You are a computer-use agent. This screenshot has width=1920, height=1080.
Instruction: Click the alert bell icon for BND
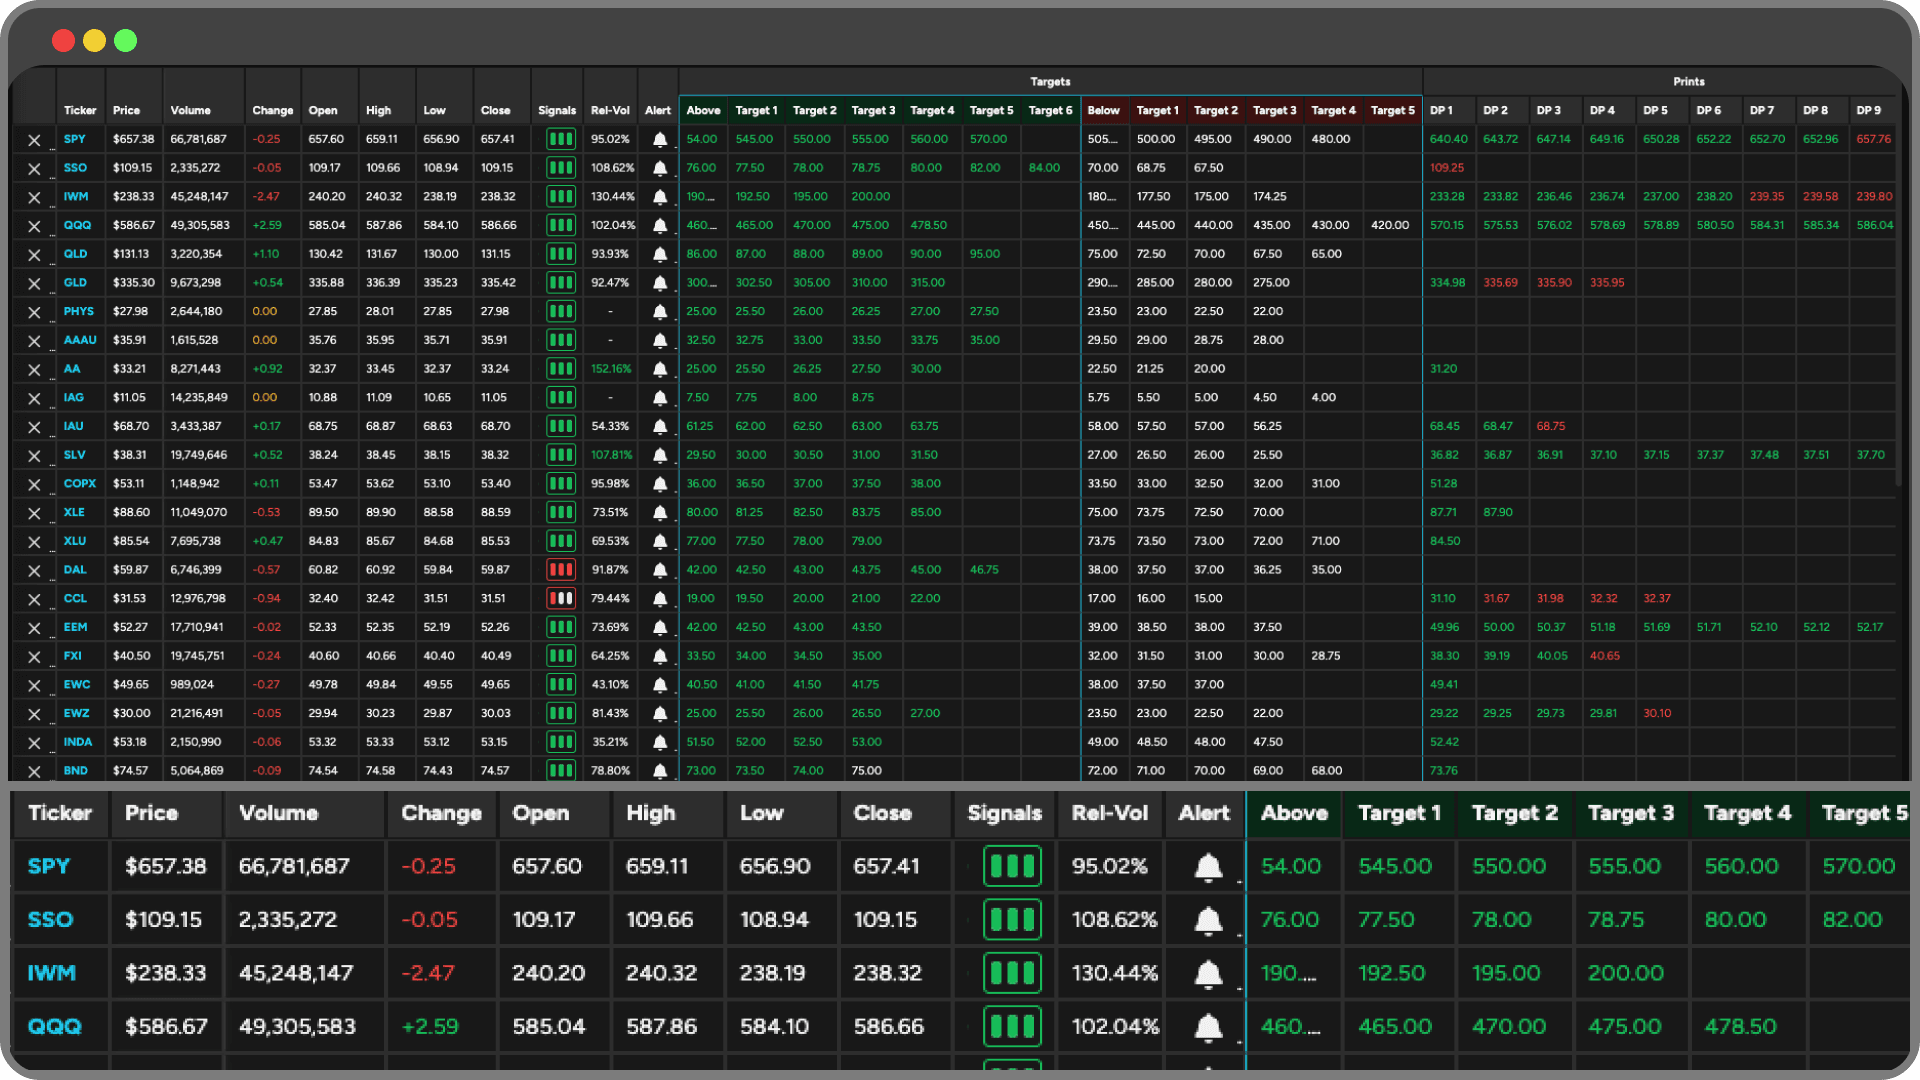pyautogui.click(x=659, y=770)
